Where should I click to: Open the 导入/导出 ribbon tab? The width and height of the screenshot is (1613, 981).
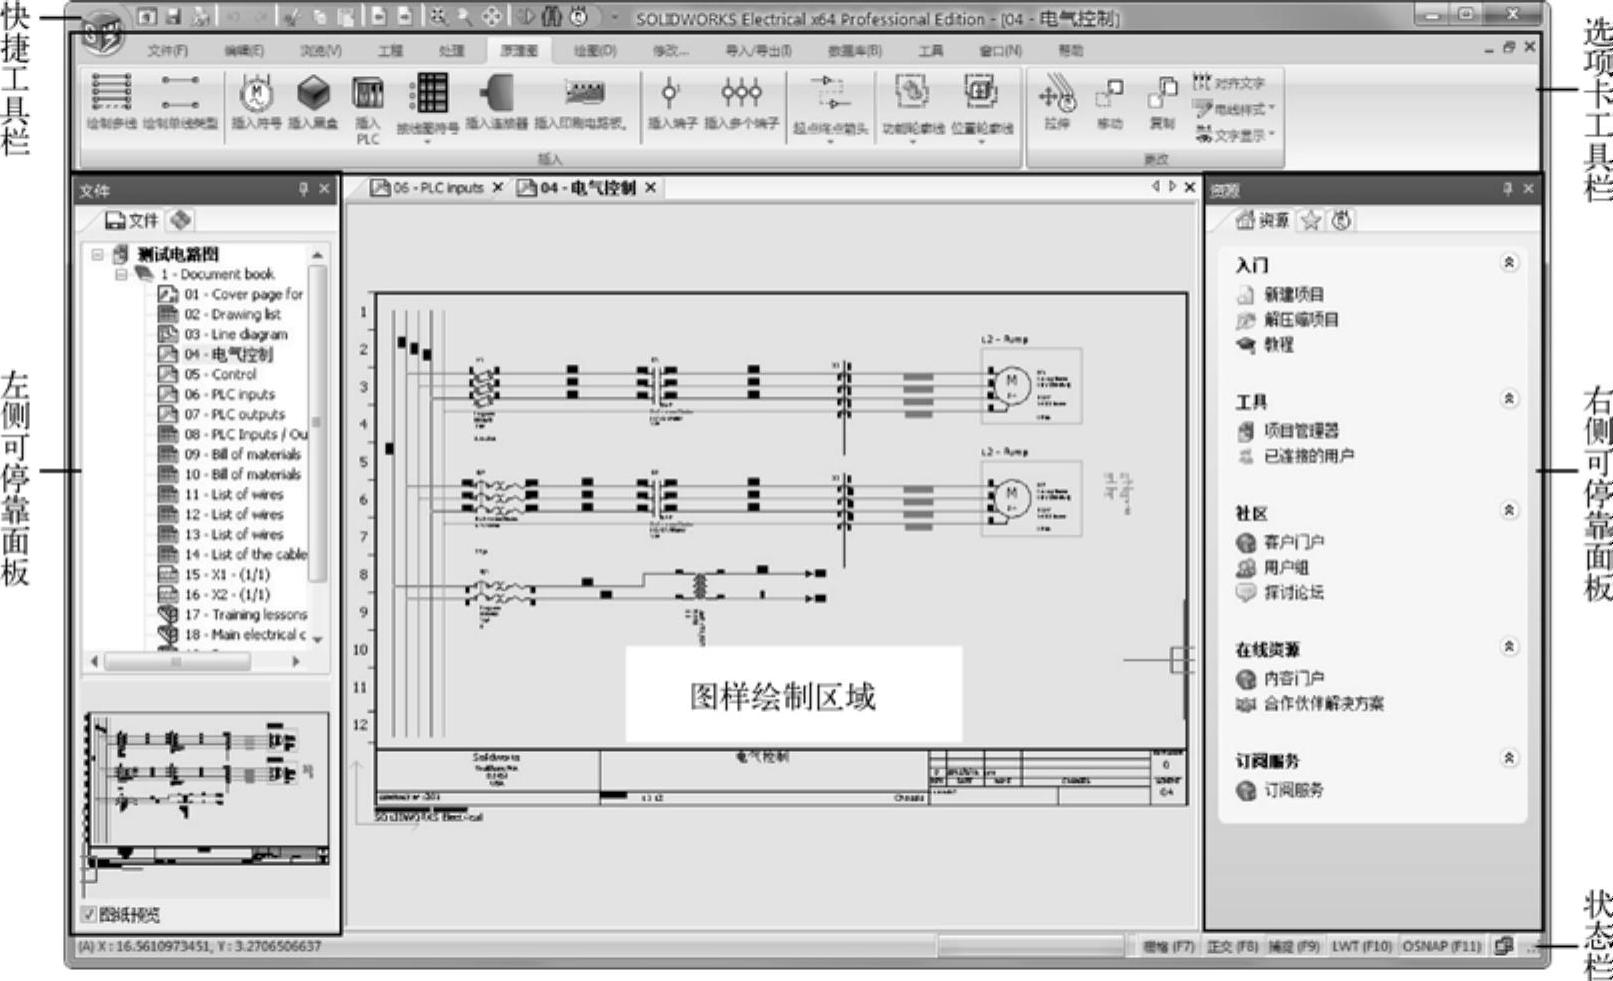[x=758, y=50]
